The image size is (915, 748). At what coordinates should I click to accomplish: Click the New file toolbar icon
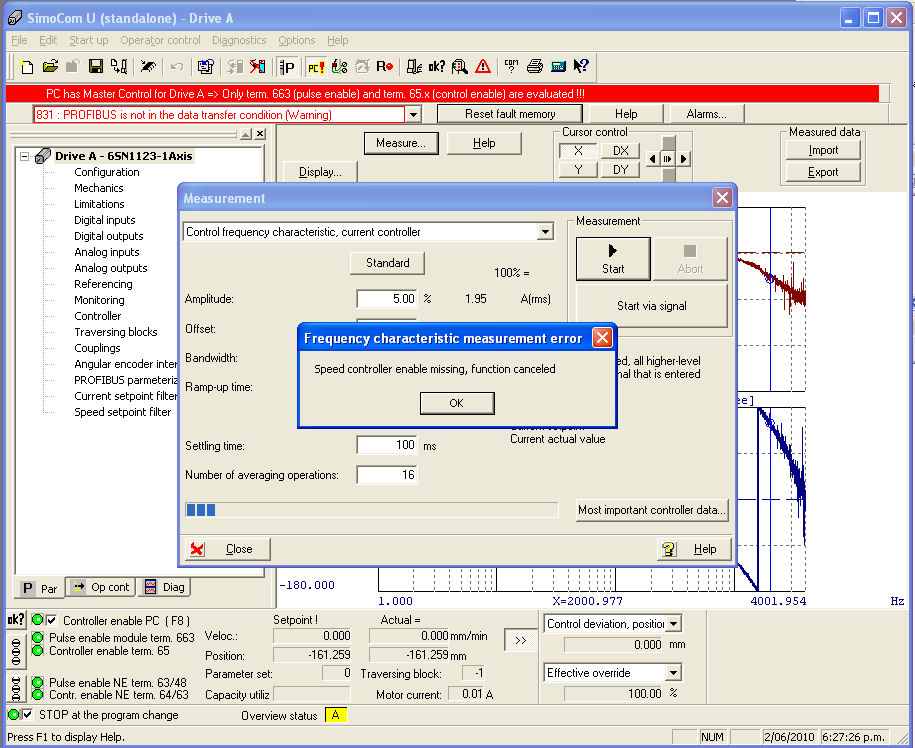pos(27,67)
